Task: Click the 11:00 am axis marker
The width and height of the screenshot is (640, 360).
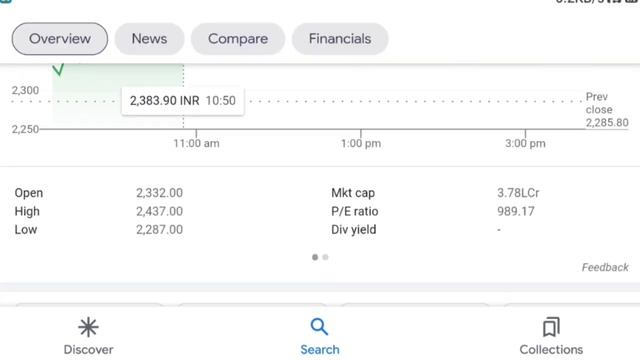Action: coord(196,143)
